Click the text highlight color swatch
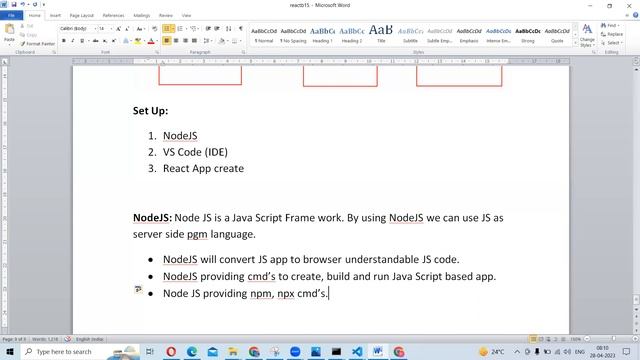The width and height of the screenshot is (640, 360). coord(138,41)
